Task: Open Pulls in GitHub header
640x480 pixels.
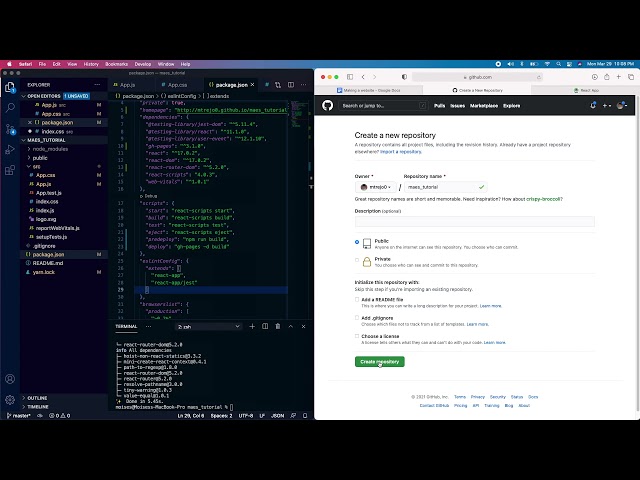Action: coord(440,106)
